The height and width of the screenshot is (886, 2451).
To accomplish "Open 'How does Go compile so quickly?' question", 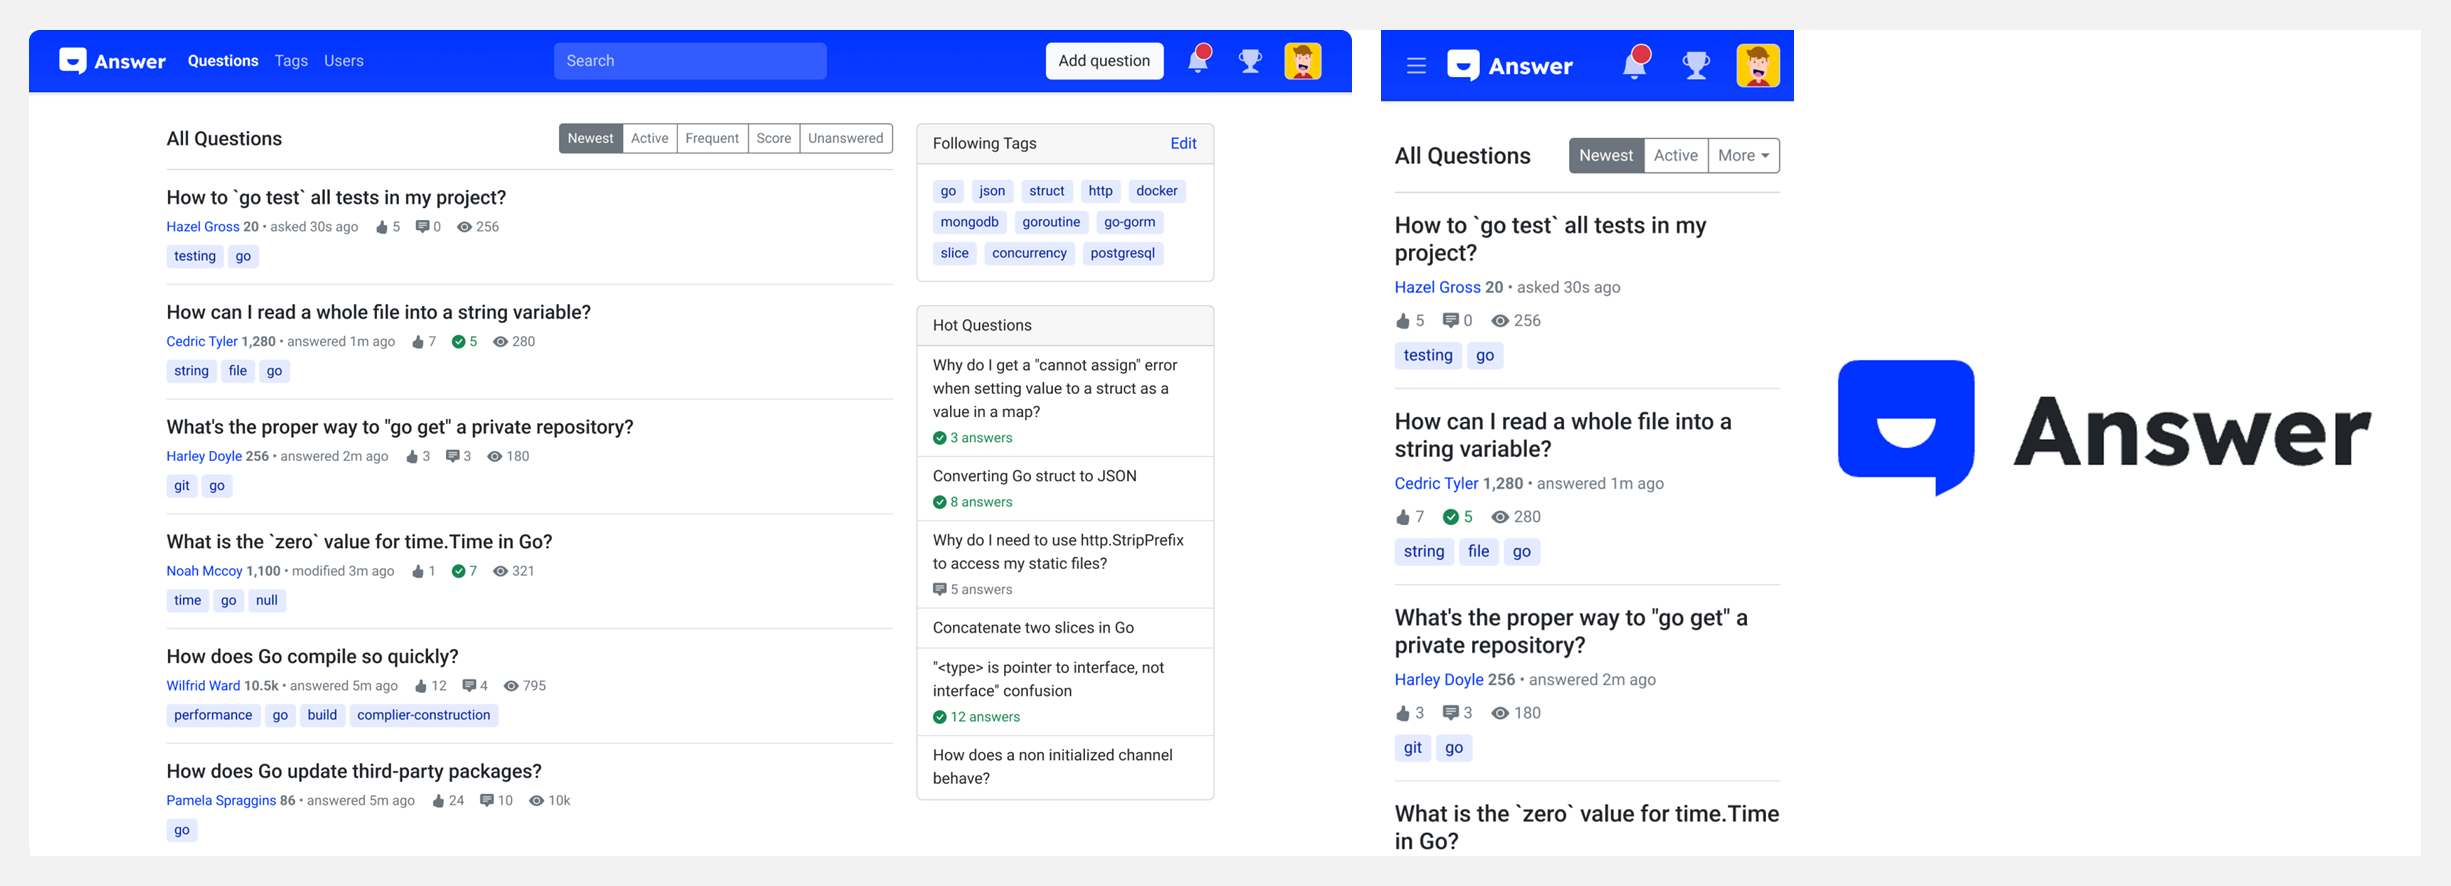I will click(312, 657).
